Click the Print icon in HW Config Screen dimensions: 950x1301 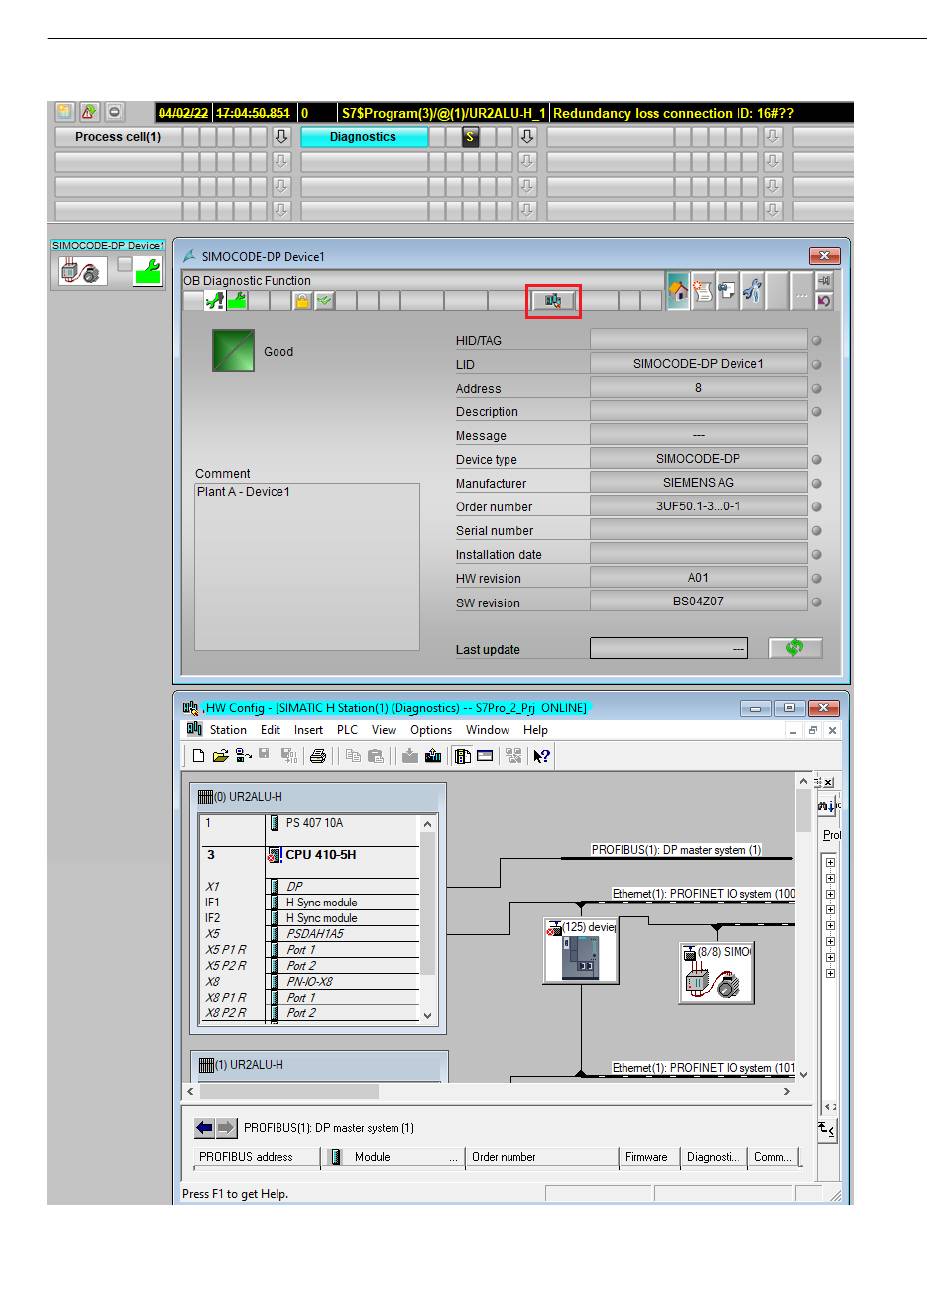click(318, 757)
